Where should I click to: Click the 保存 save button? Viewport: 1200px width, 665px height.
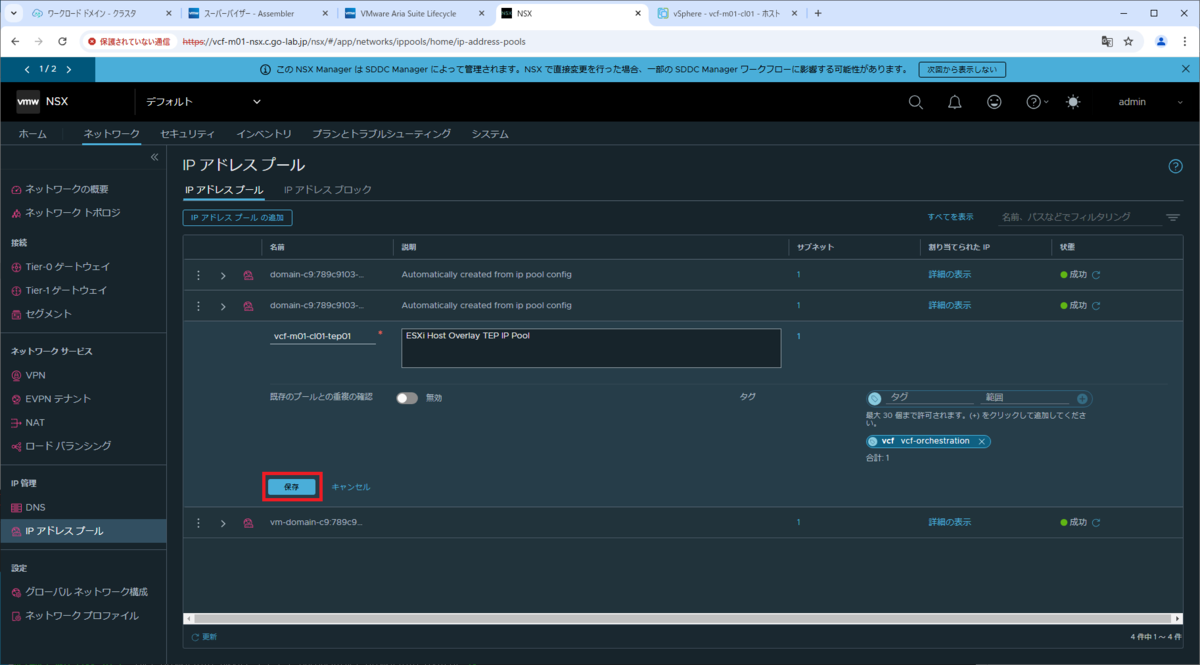click(x=292, y=487)
